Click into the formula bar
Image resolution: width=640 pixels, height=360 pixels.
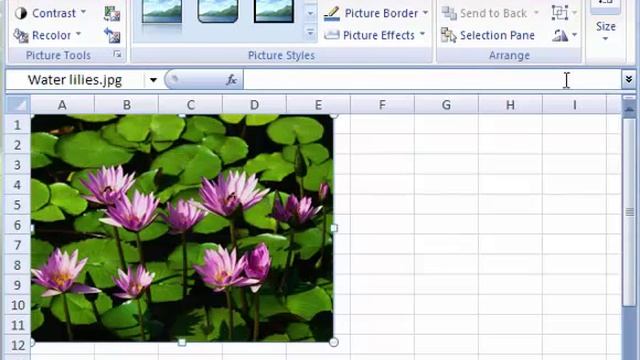pos(433,80)
